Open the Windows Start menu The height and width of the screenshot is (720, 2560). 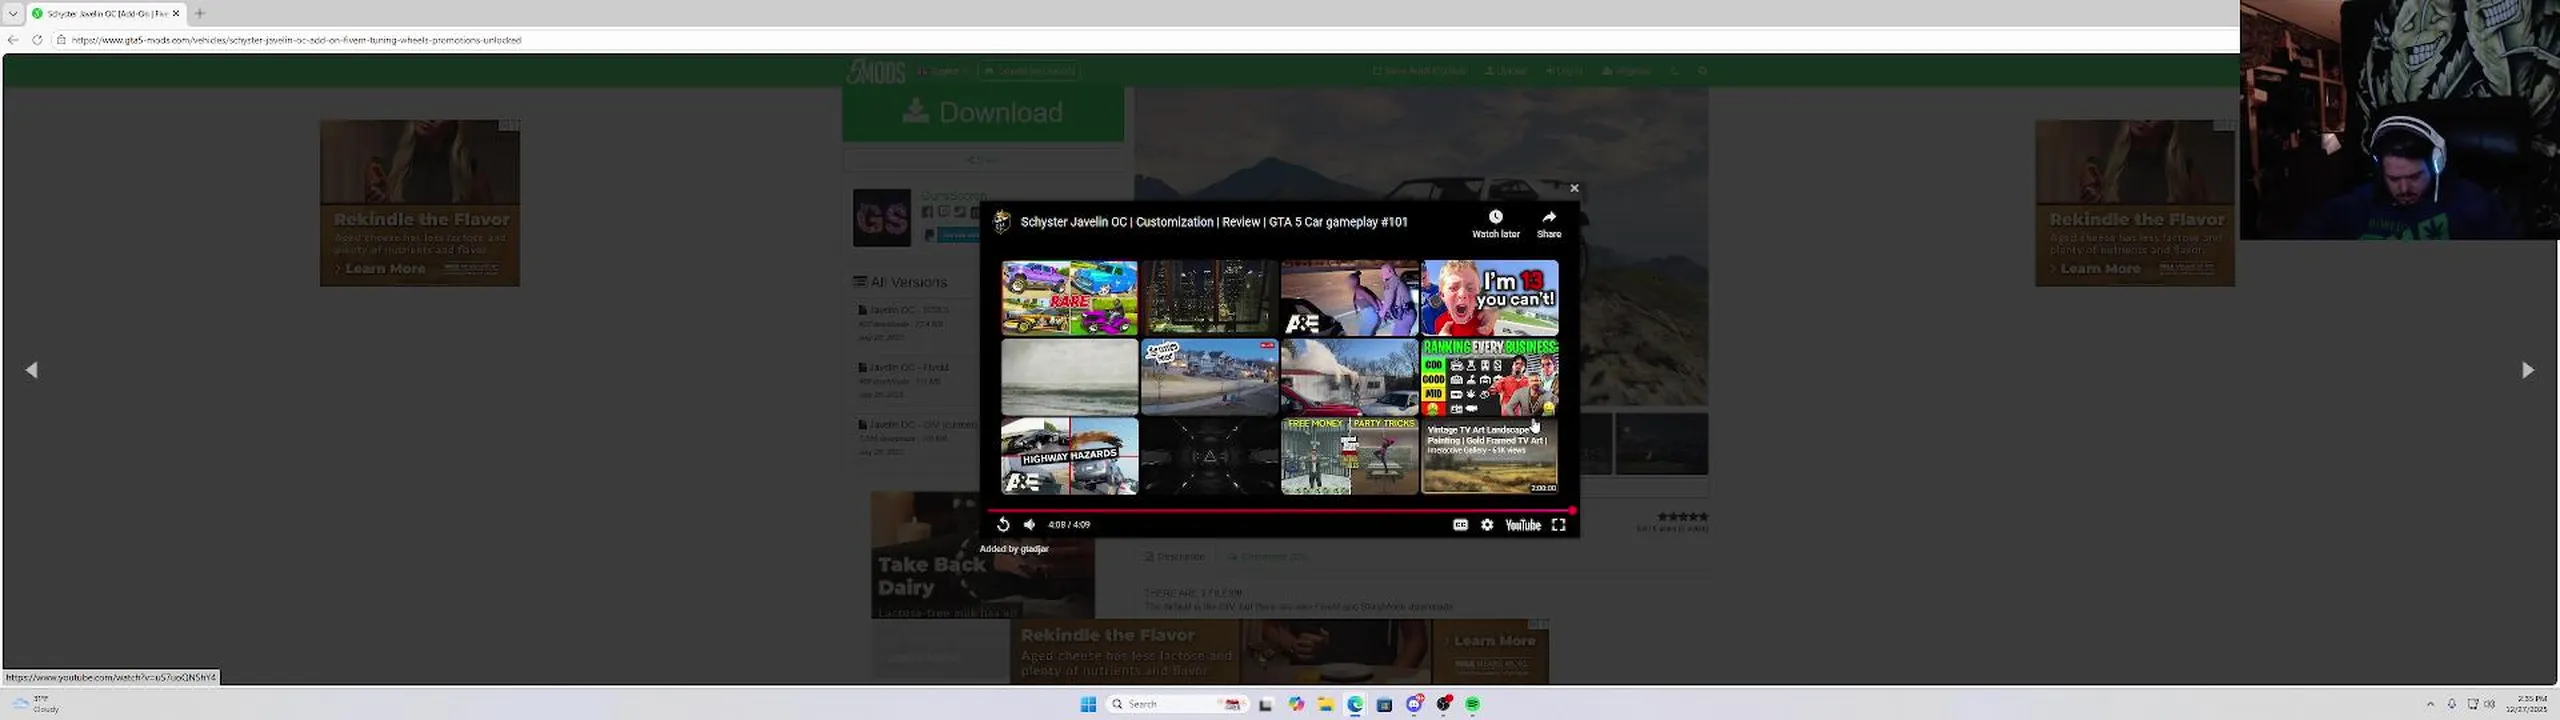coord(1089,704)
